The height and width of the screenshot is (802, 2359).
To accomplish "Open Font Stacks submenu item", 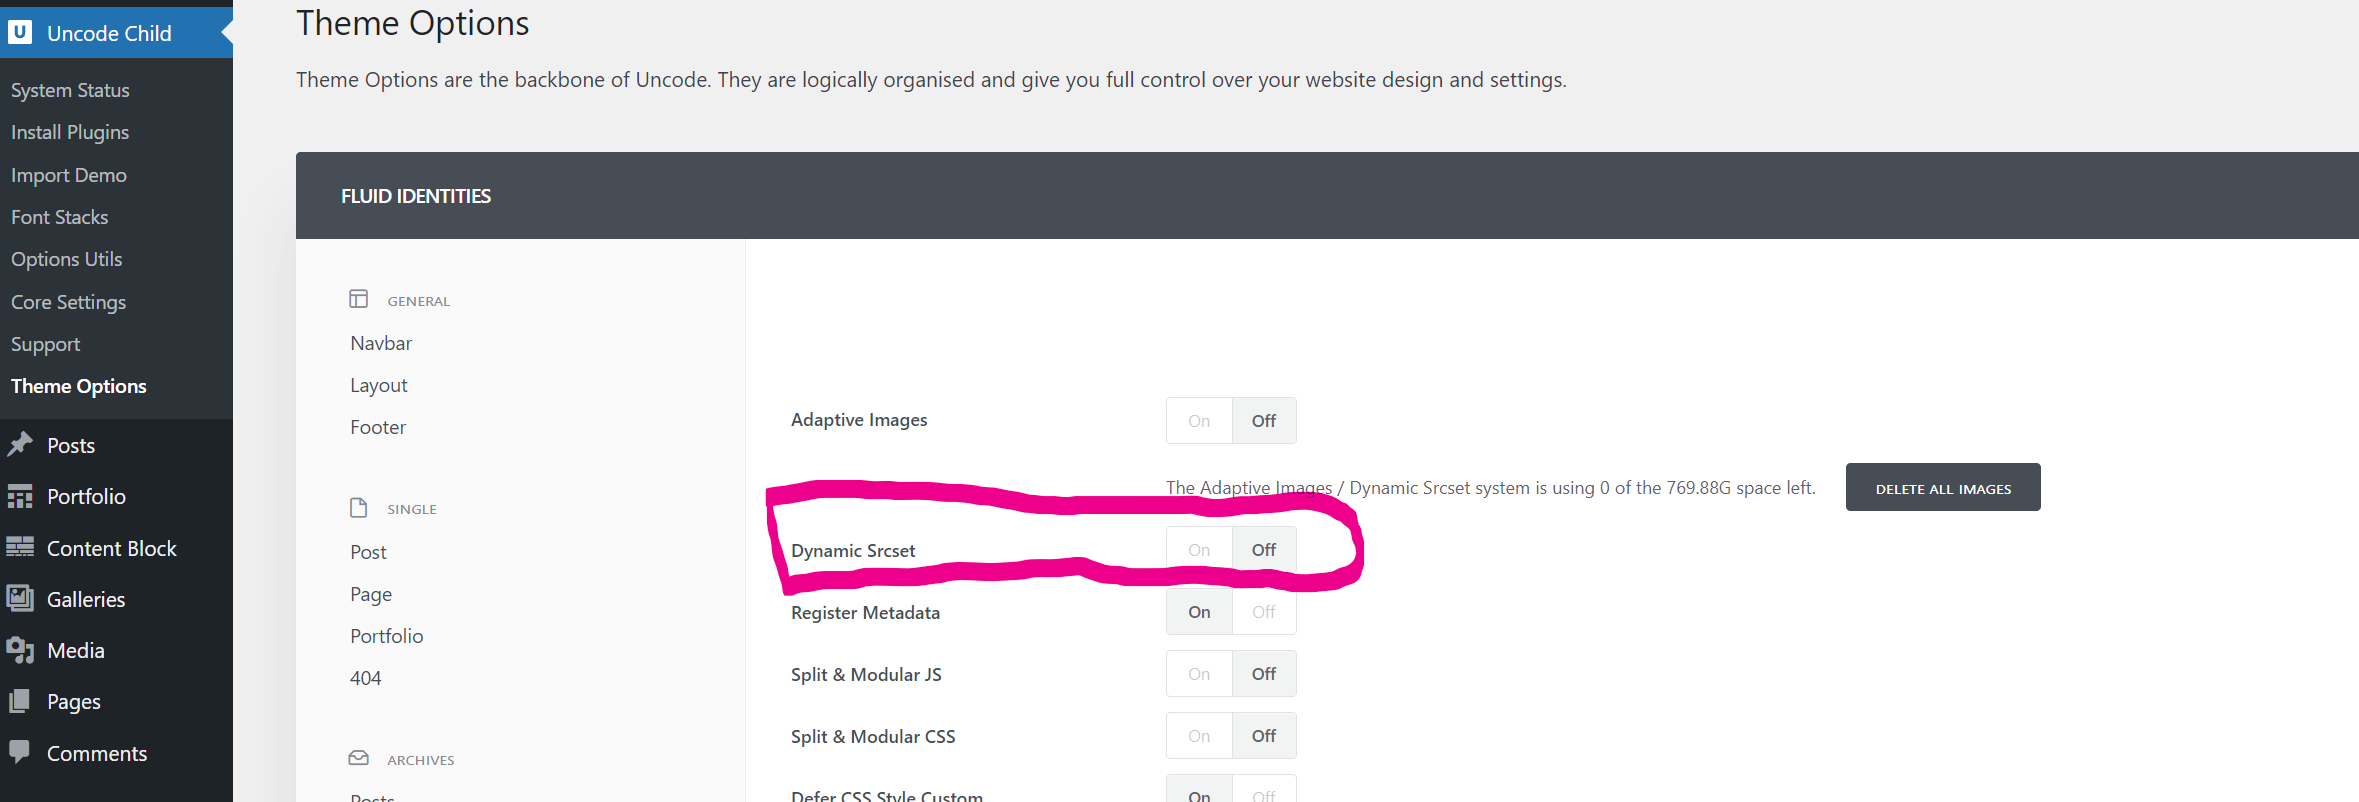I will pyautogui.click(x=60, y=217).
